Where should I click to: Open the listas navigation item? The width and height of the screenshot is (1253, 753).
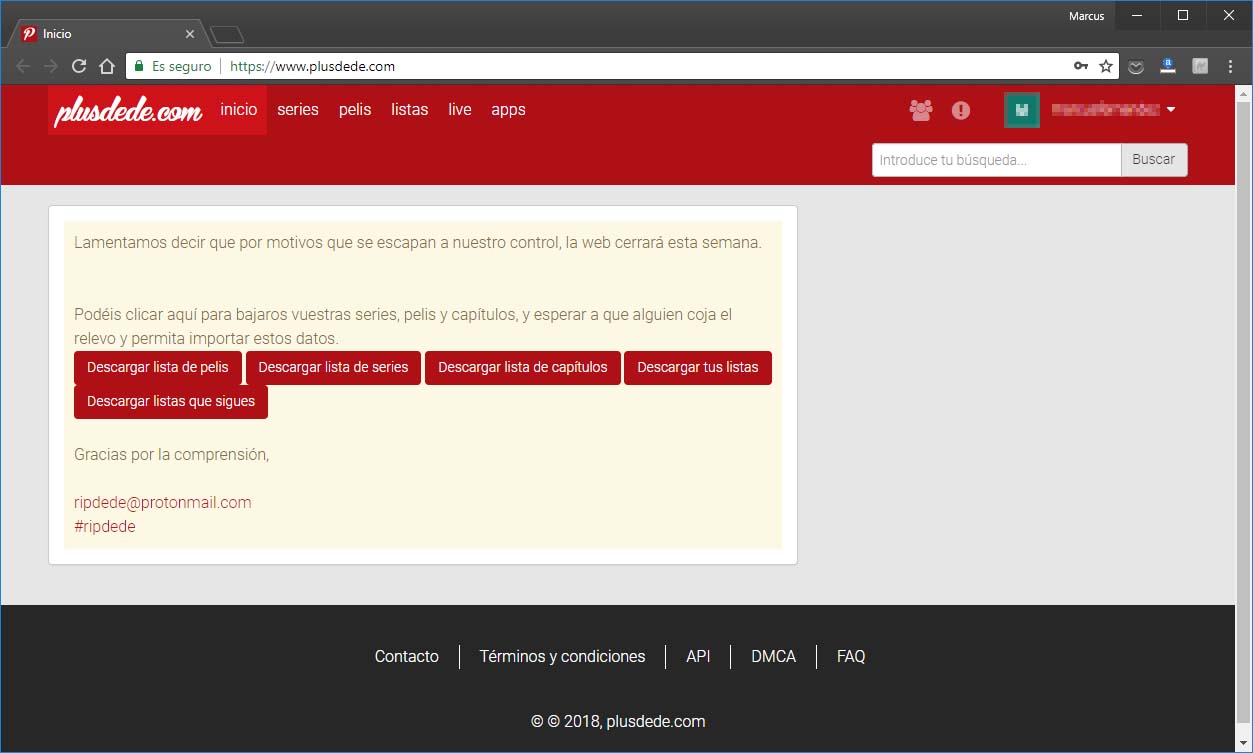pos(410,110)
